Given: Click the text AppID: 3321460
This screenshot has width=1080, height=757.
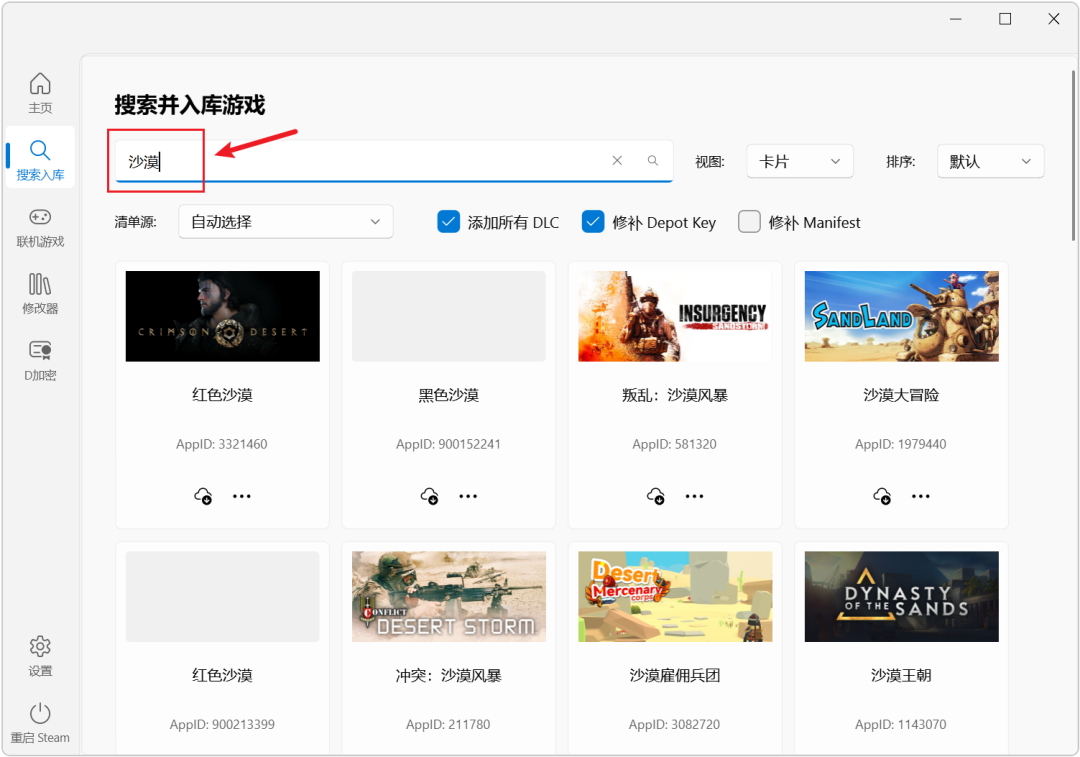Looking at the screenshot, I should [222, 444].
